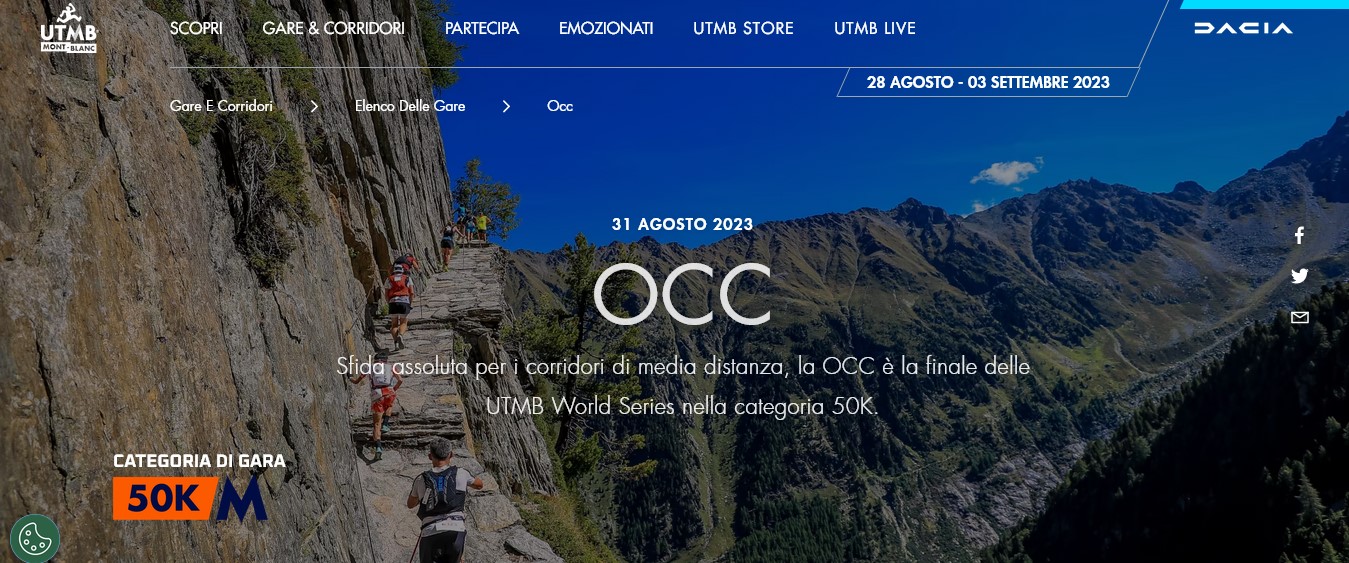1349x563 pixels.
Task: Click the OCC race title
Action: tap(682, 294)
